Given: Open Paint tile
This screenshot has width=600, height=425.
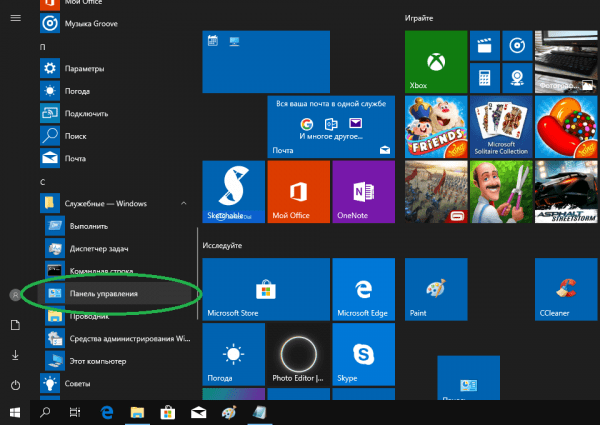Looking at the screenshot, I should tap(436, 289).
